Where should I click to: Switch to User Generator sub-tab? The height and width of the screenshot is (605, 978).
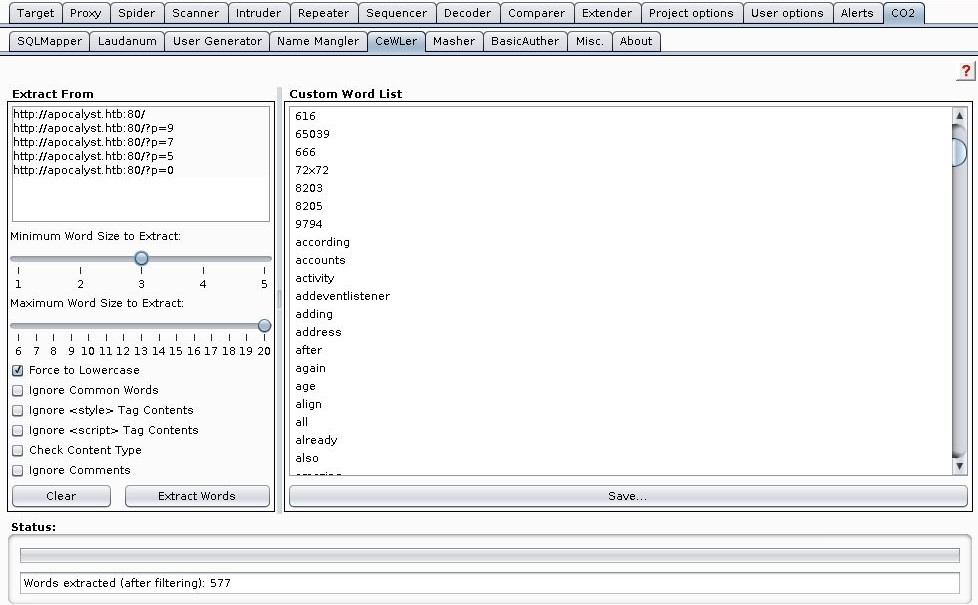click(217, 41)
